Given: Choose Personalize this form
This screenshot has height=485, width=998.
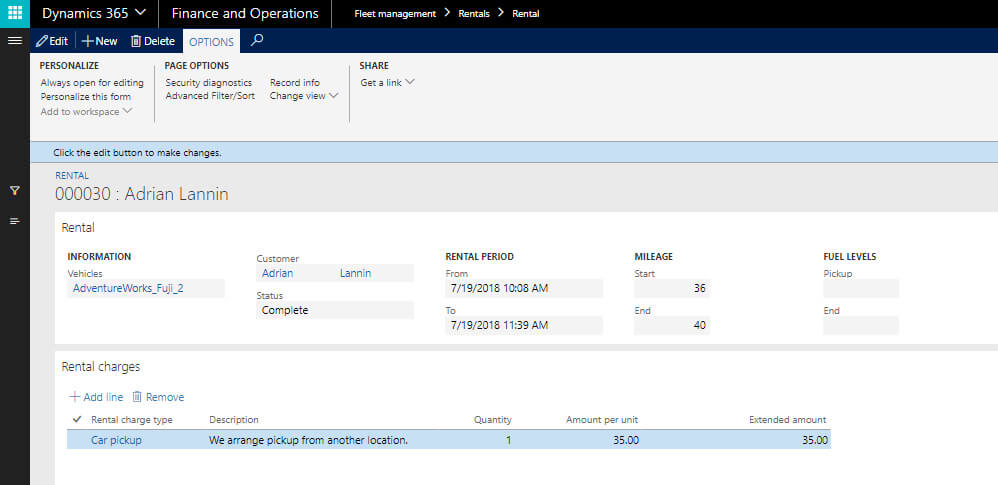Looking at the screenshot, I should pos(86,97).
